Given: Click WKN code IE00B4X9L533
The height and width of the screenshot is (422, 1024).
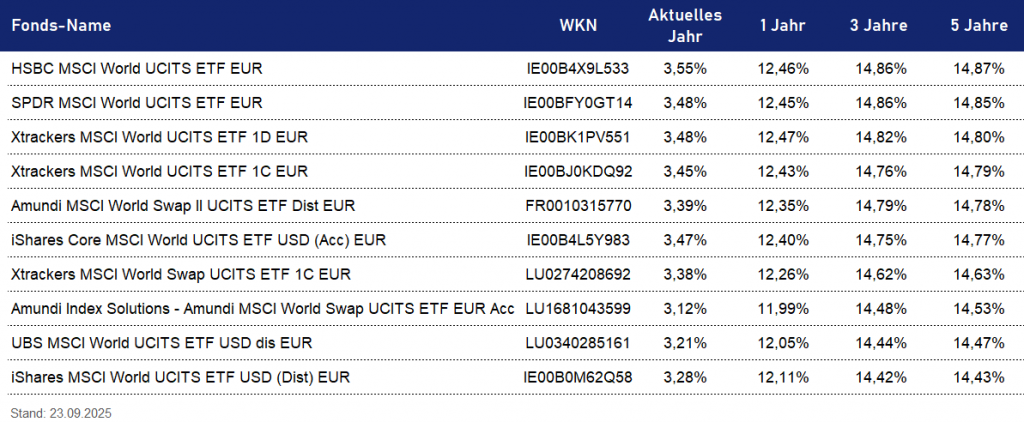Looking at the screenshot, I should coord(578,69).
